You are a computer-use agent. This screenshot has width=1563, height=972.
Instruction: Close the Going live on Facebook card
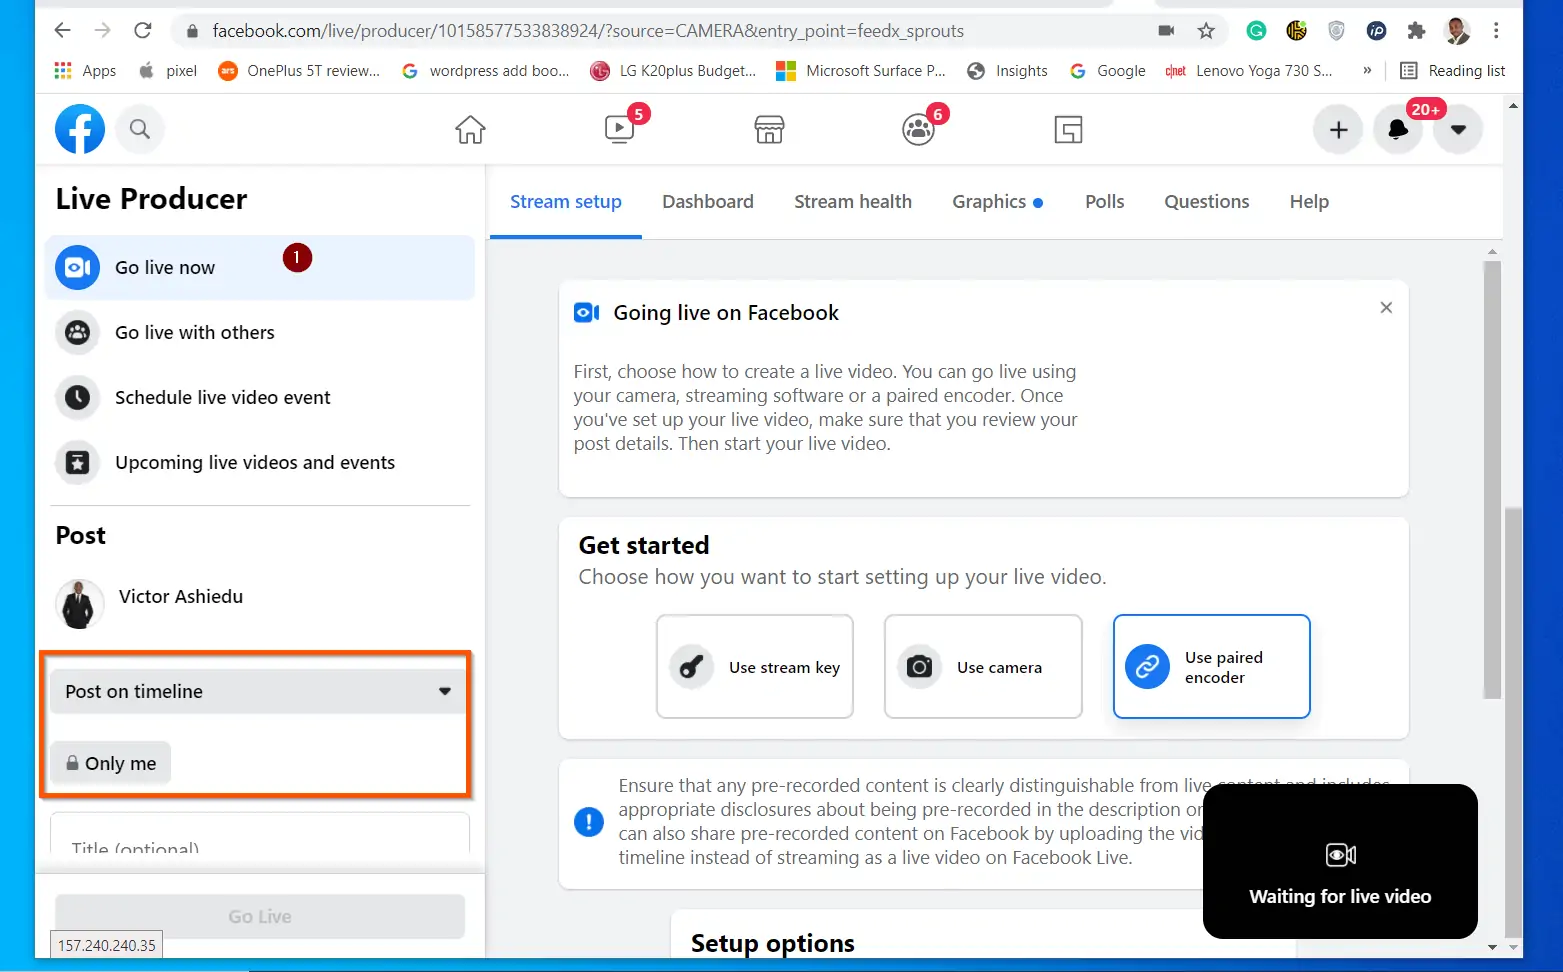(x=1386, y=308)
